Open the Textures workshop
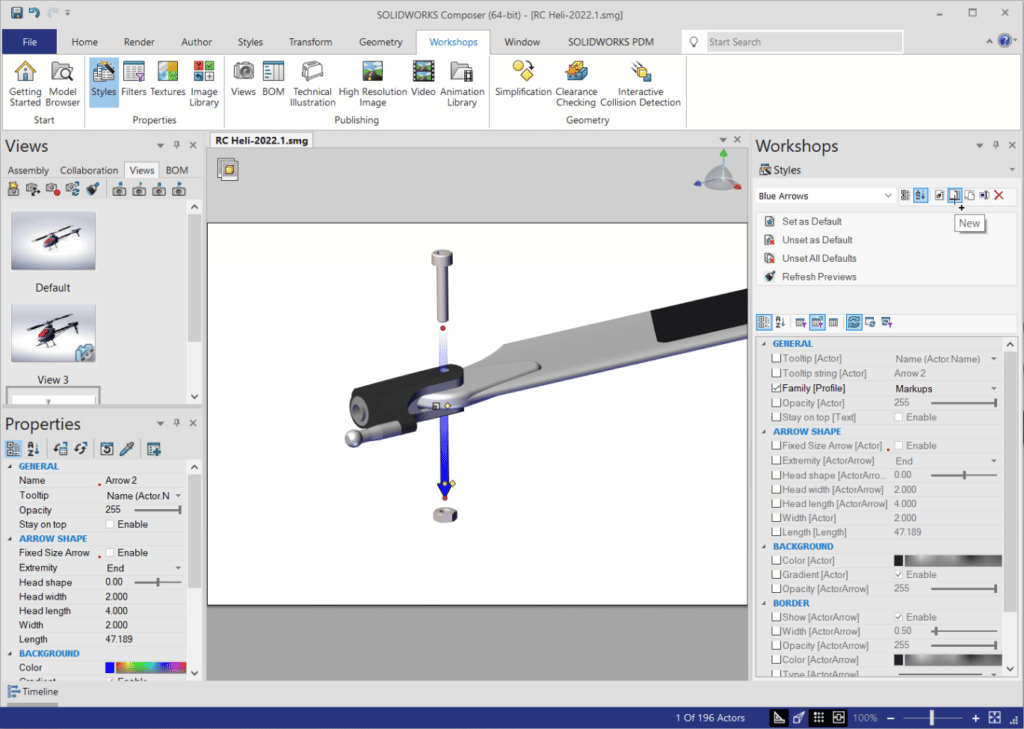Image resolution: width=1024 pixels, height=729 pixels. (167, 84)
